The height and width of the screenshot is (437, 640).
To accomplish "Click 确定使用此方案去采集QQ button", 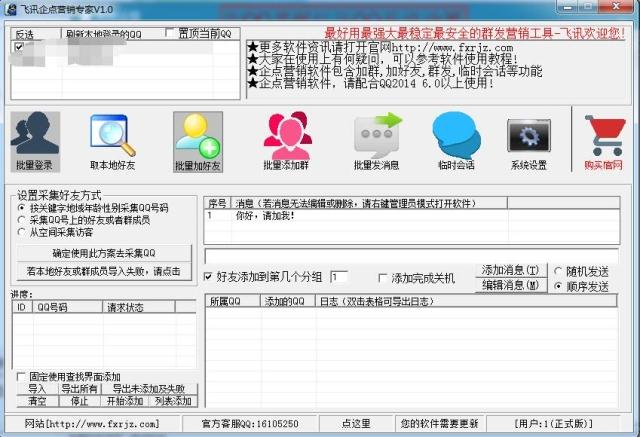I will coord(104,253).
